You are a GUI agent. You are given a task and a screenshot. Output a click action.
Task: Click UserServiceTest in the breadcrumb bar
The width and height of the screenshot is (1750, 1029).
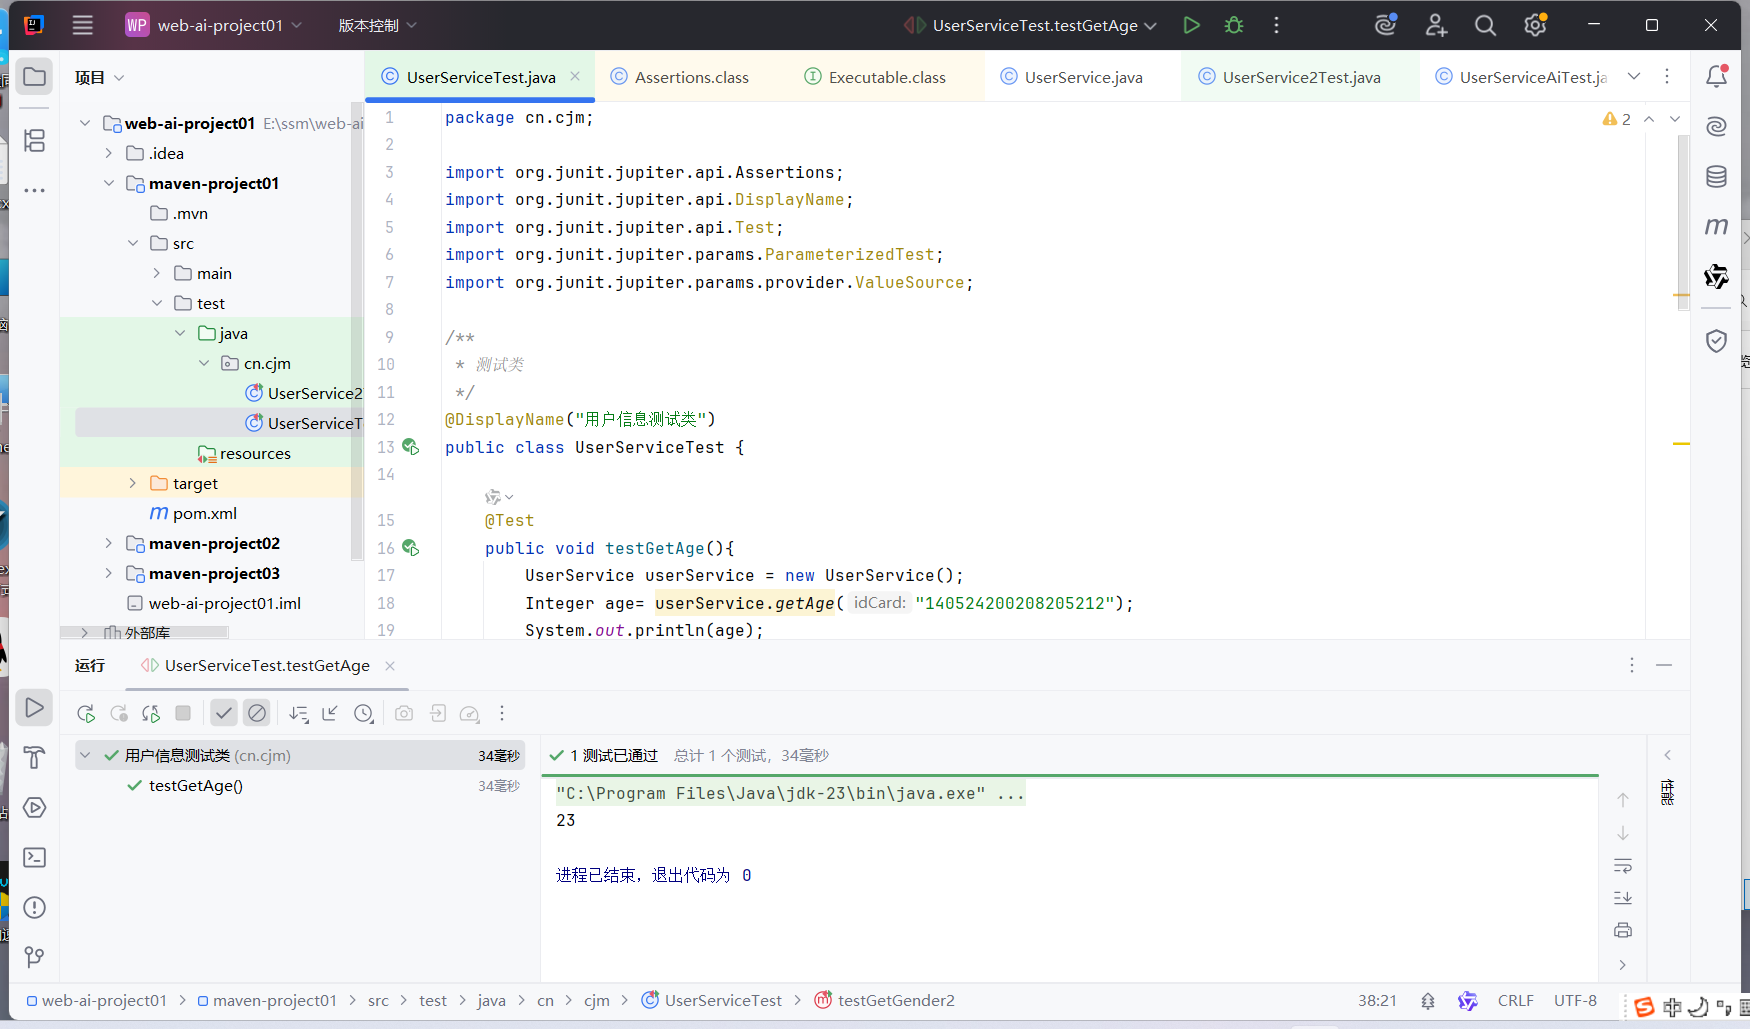[722, 1000]
